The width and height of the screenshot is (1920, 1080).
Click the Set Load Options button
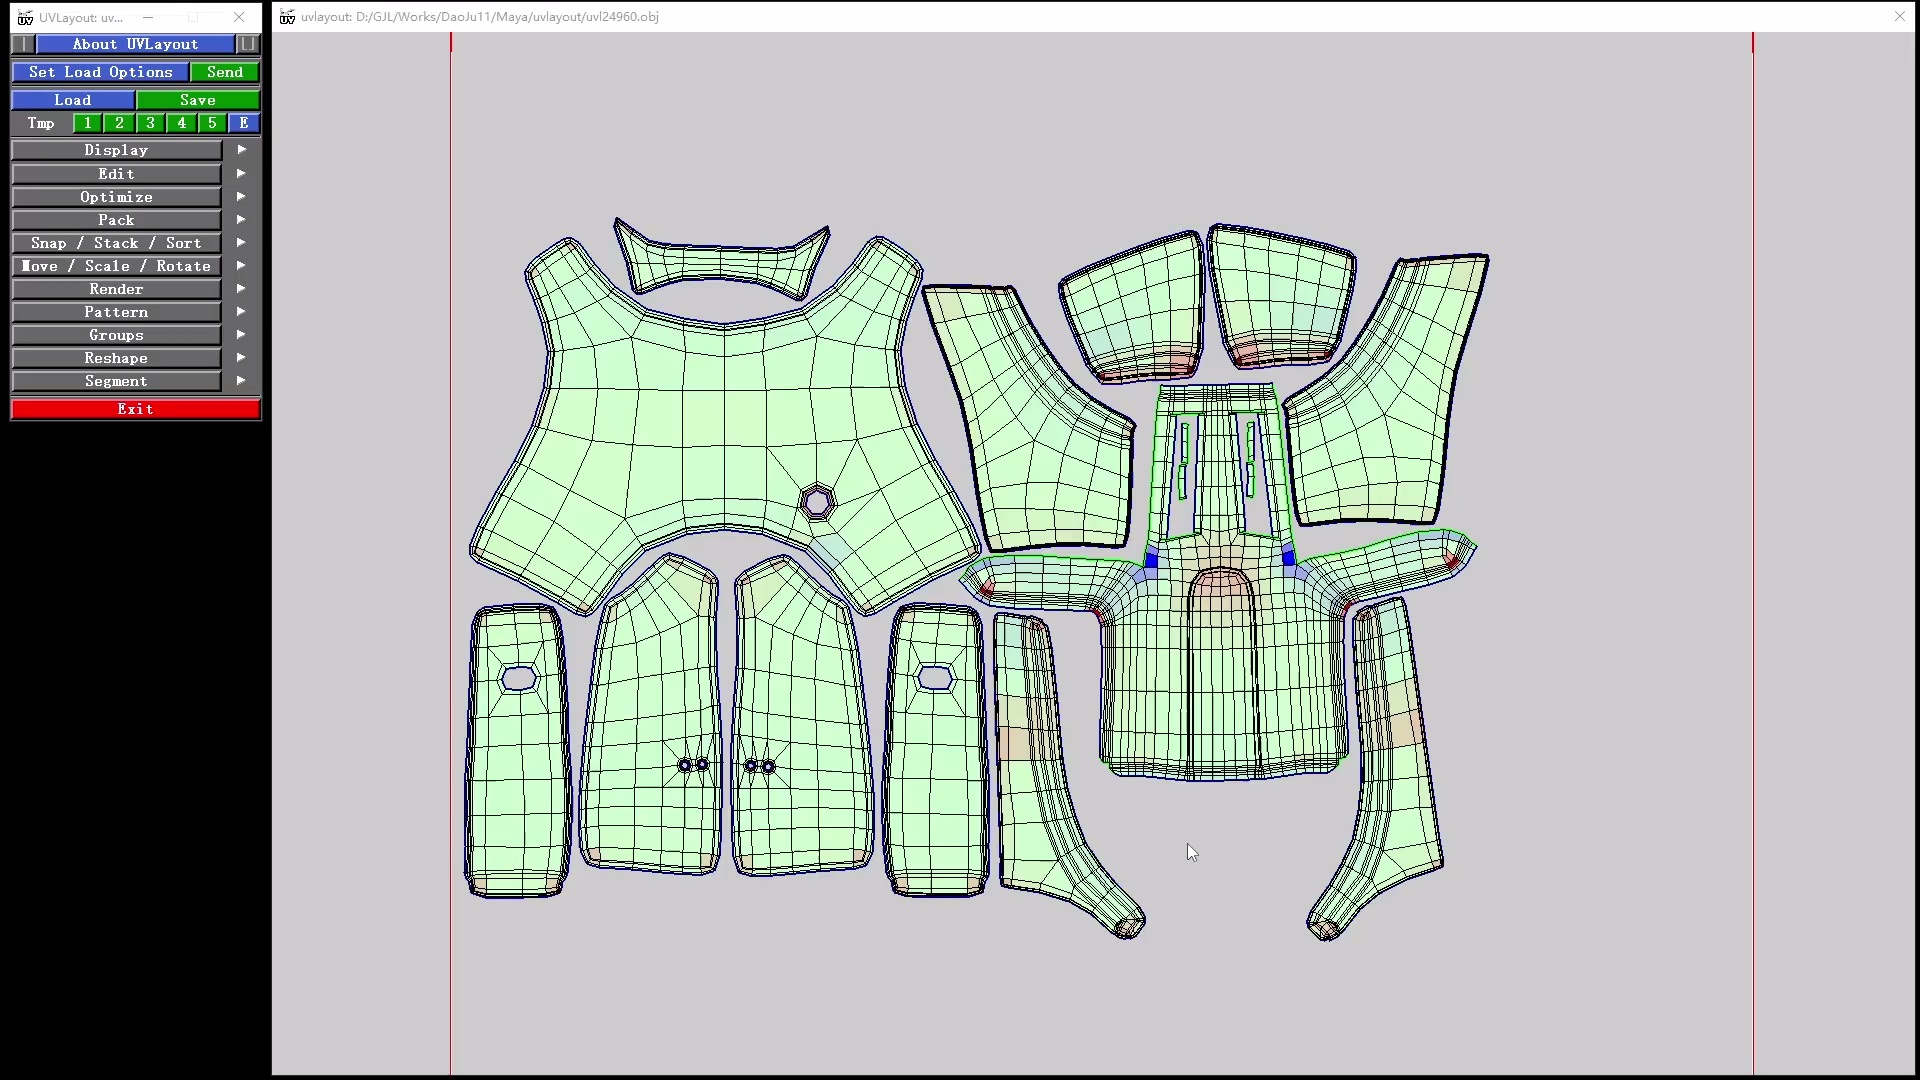pyautogui.click(x=100, y=72)
